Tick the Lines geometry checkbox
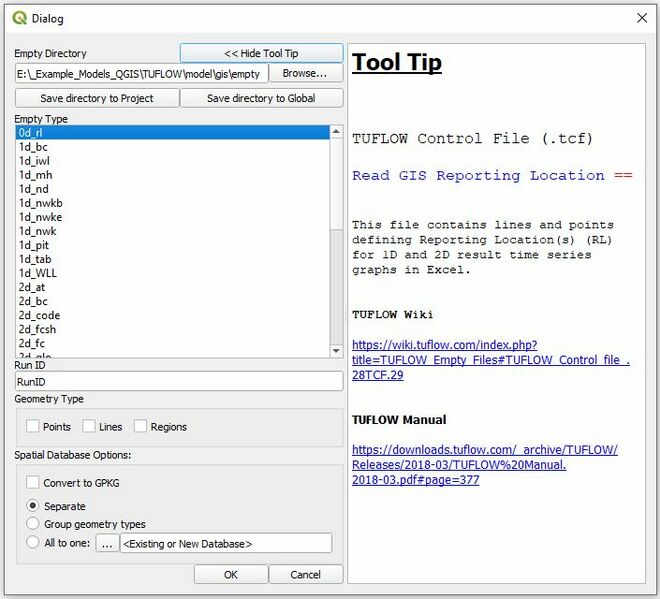 pyautogui.click(x=89, y=427)
